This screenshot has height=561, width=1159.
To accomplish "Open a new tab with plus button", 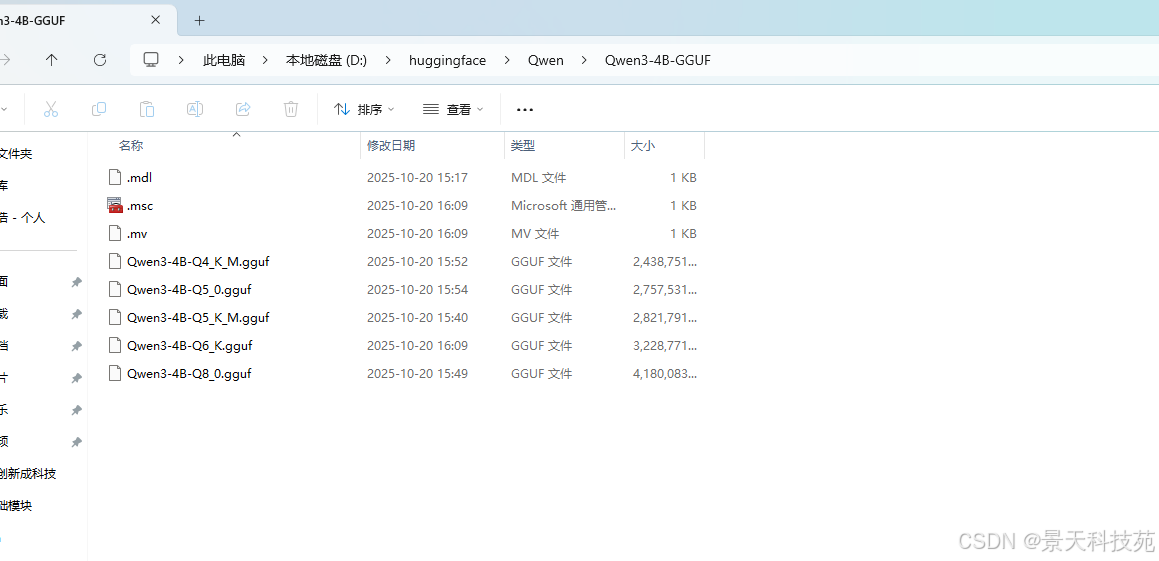I will click(x=199, y=21).
